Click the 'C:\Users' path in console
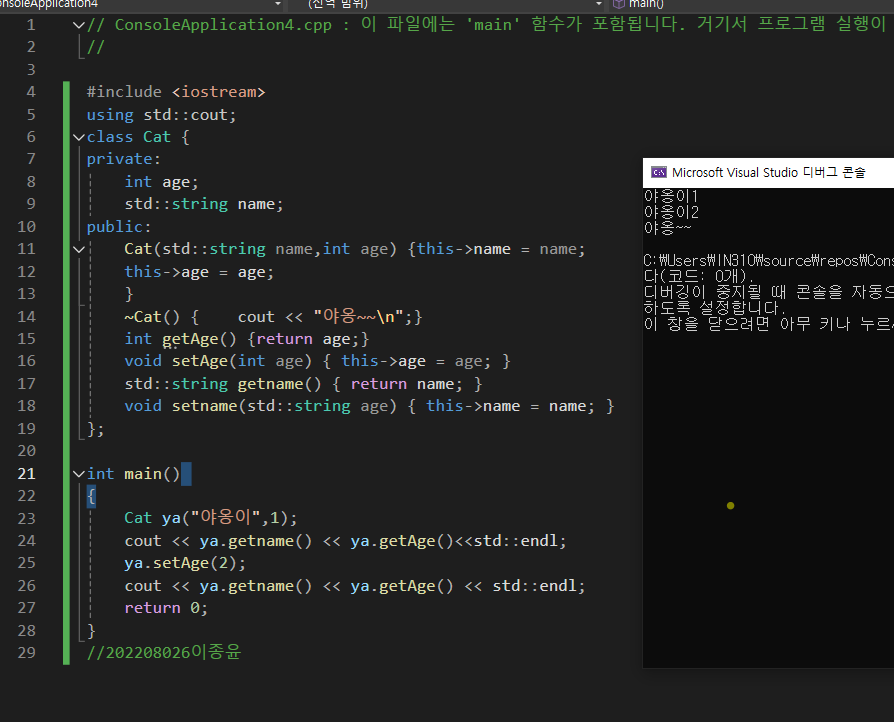This screenshot has height=722, width=894. click(769, 261)
